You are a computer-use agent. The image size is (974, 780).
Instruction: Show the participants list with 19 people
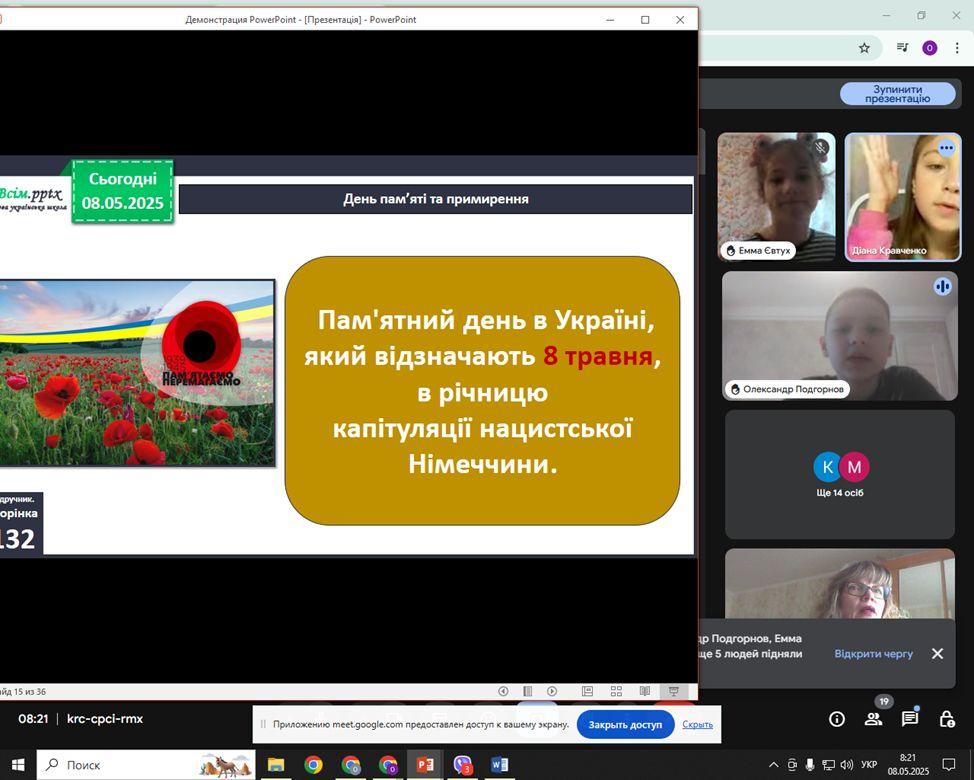point(874,719)
